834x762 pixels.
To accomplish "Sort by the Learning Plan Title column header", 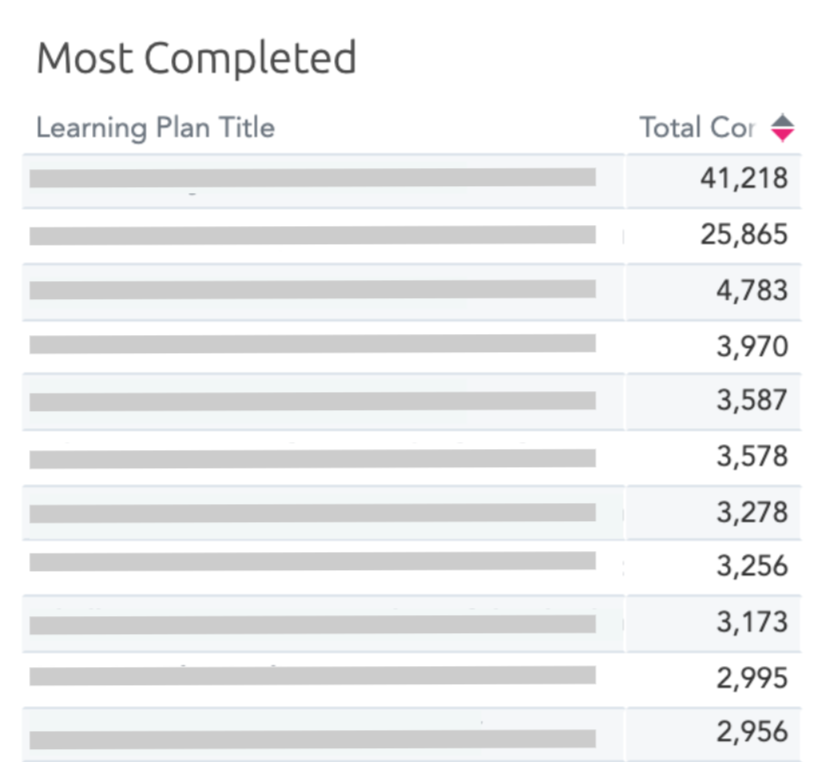I will tap(155, 128).
